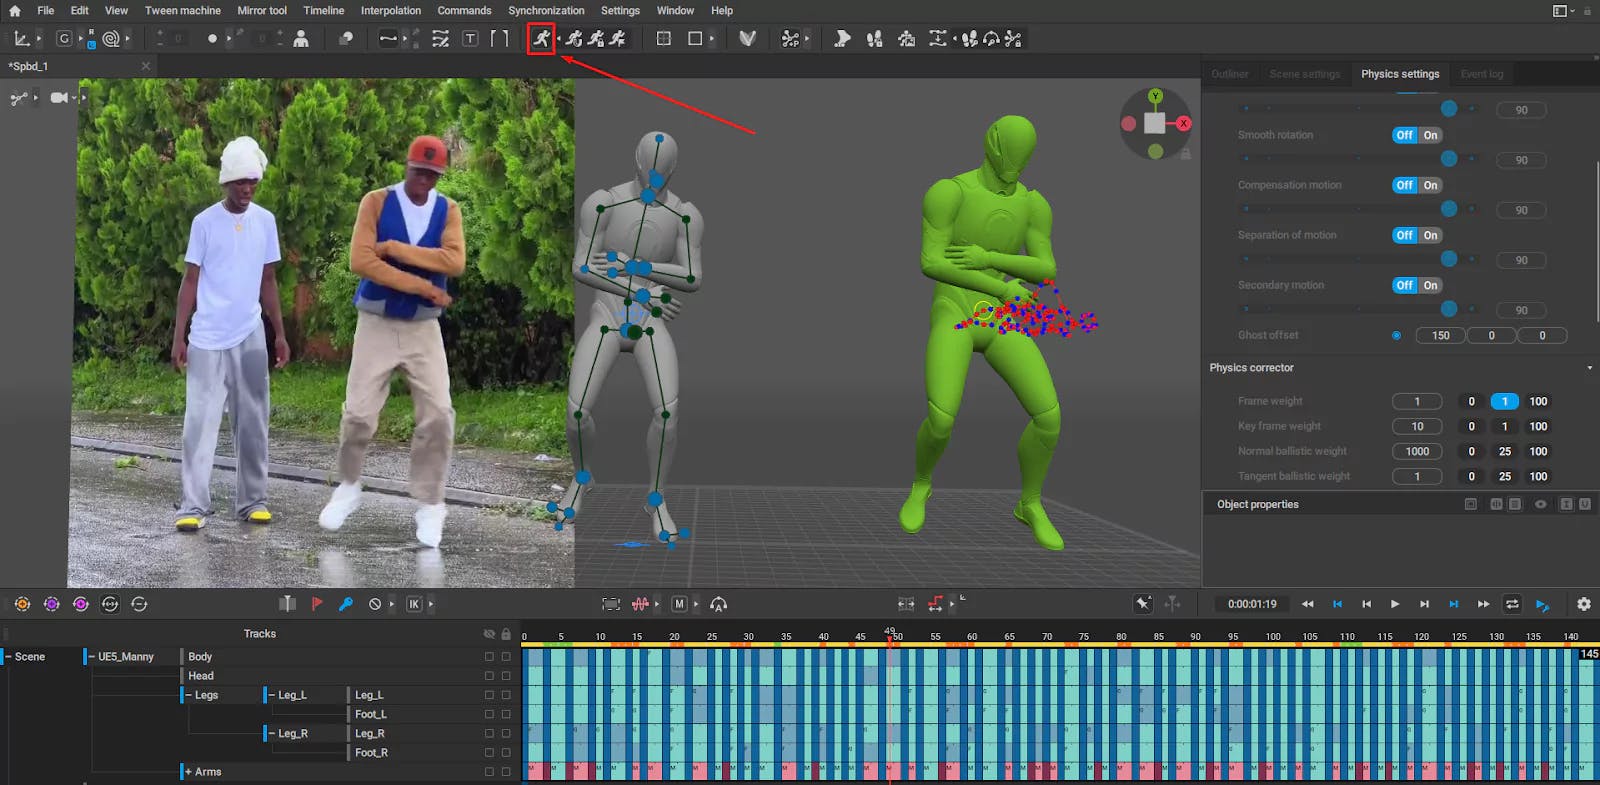Click the V-shaped wings icon in the toolbar
Screen dimensions: 1600x785
tap(747, 39)
